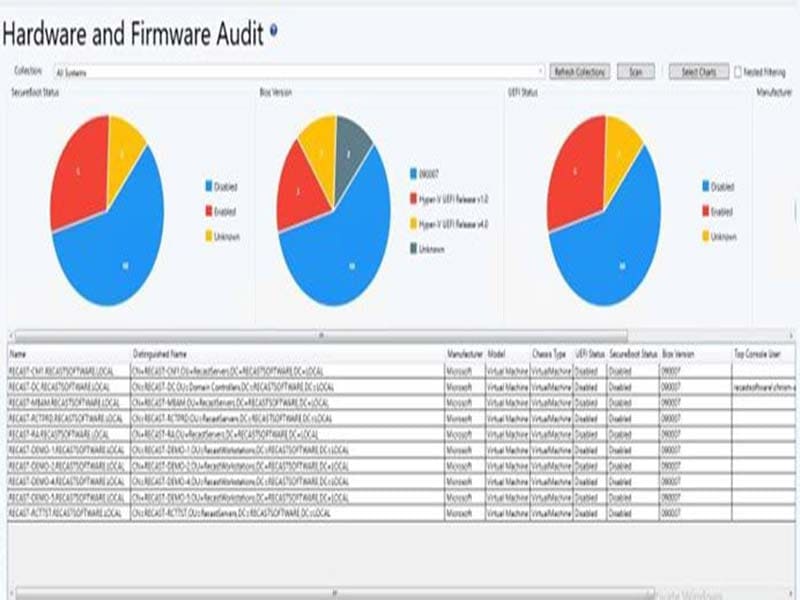800x600 pixels.
Task: Click the blue Disabled legend swatch for UEFI Status
Action: tap(706, 186)
